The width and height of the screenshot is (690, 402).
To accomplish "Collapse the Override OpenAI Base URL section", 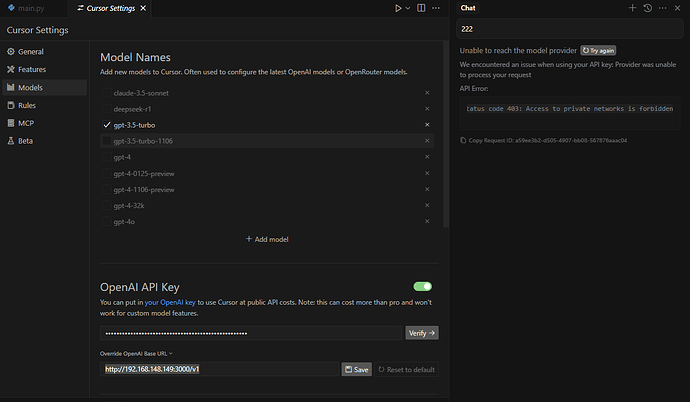I will pos(136,354).
